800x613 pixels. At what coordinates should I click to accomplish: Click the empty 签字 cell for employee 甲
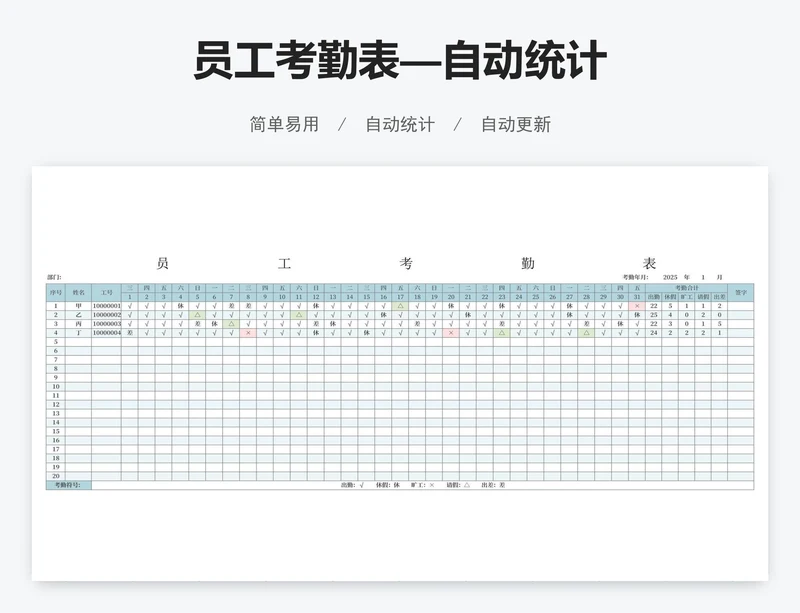740,306
